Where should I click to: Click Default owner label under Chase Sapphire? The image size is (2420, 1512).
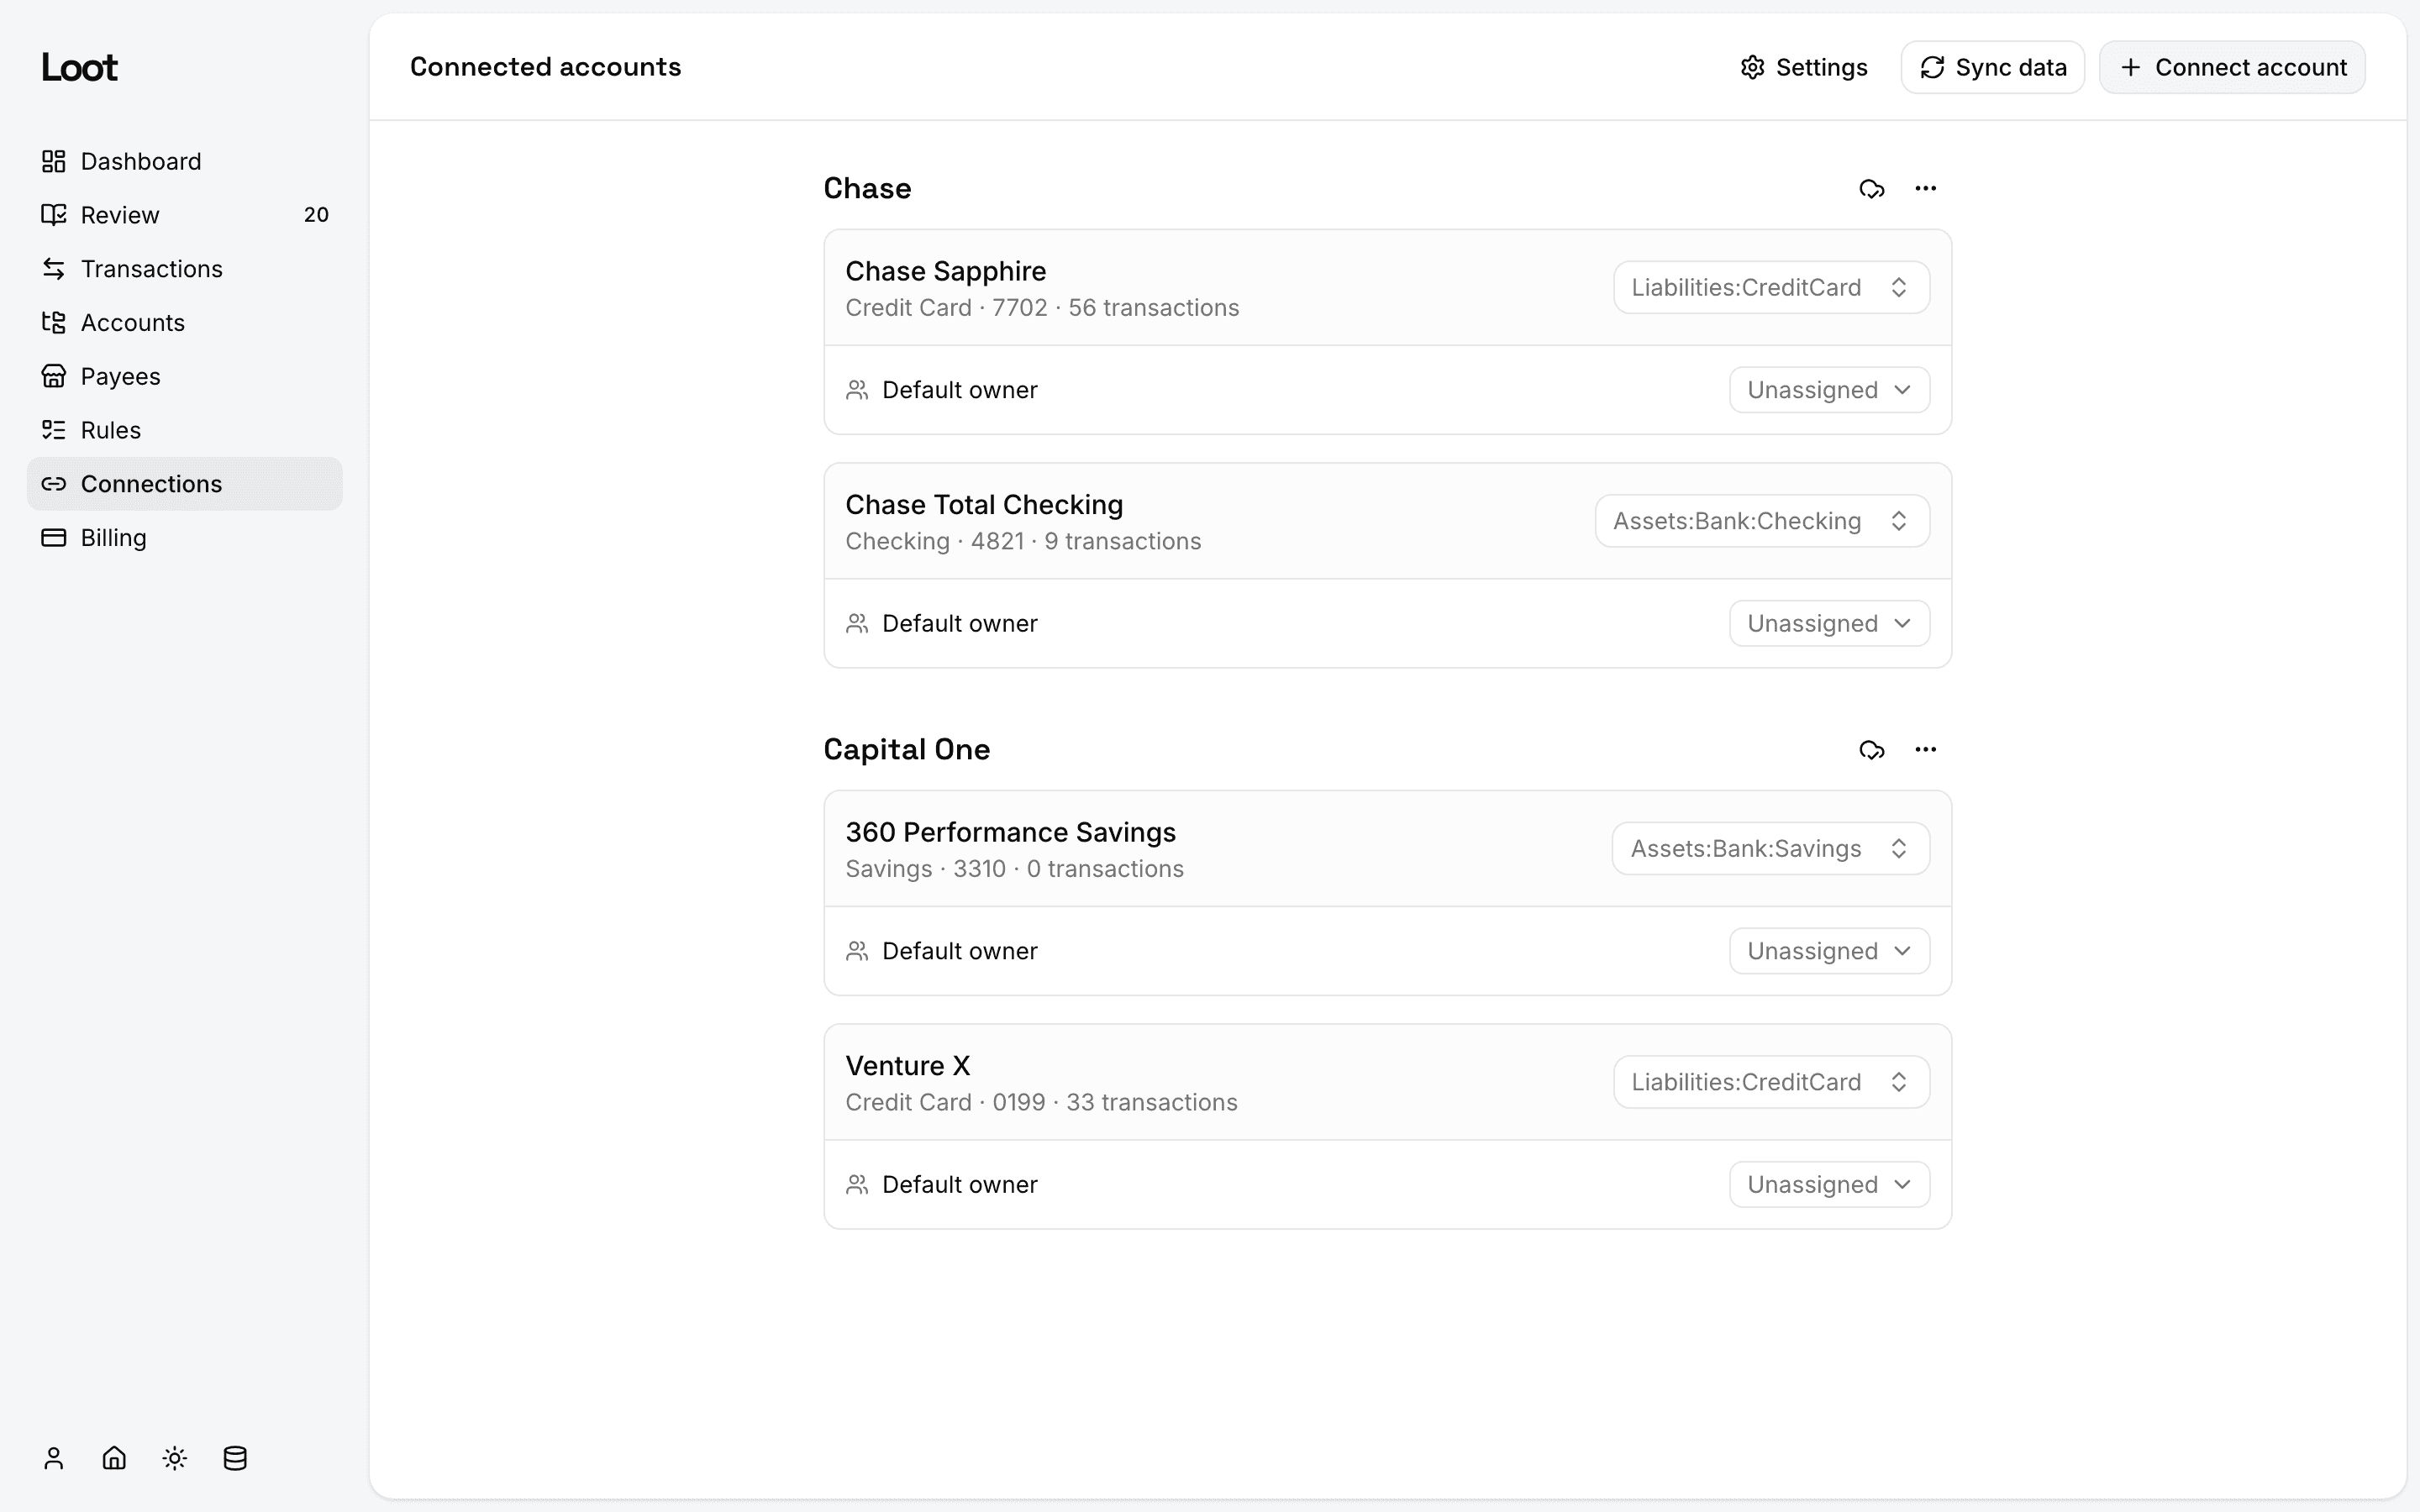tap(959, 390)
